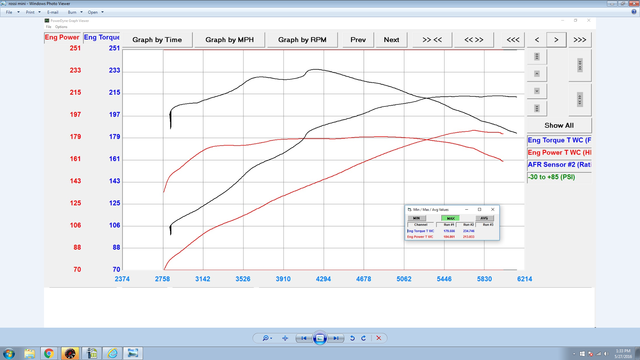Screen dimensions: 640x360
Task: Click the Channel column header
Action: point(420,225)
